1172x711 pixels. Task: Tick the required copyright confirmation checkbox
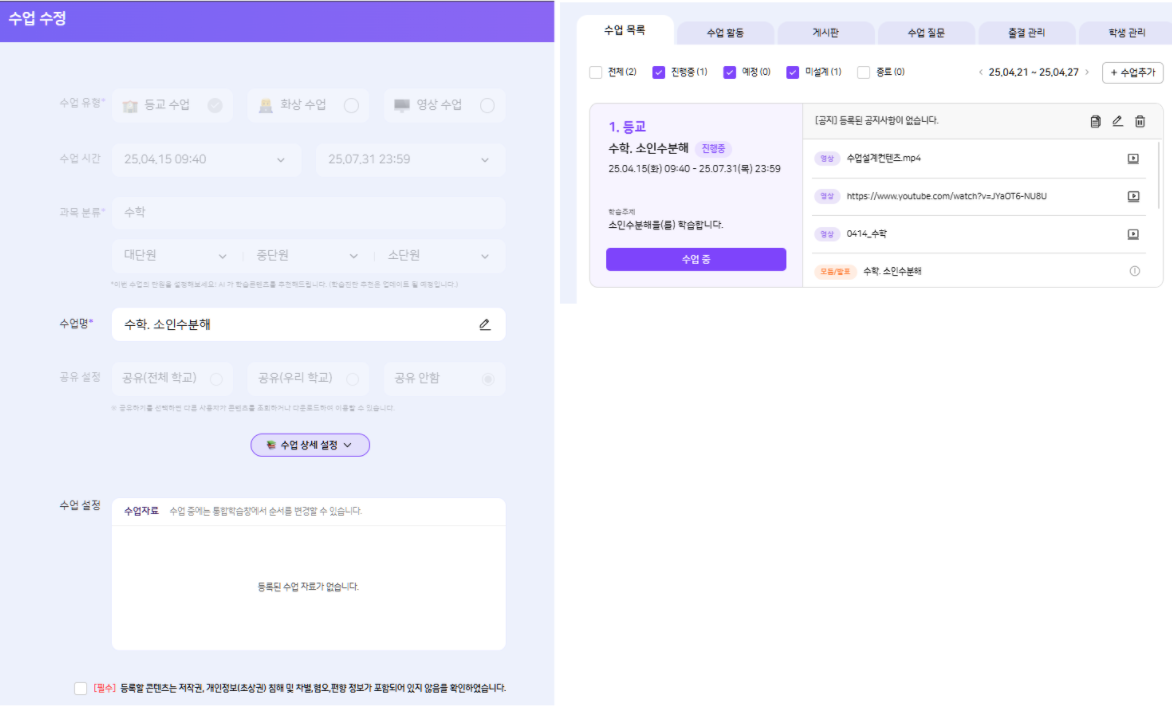point(81,688)
